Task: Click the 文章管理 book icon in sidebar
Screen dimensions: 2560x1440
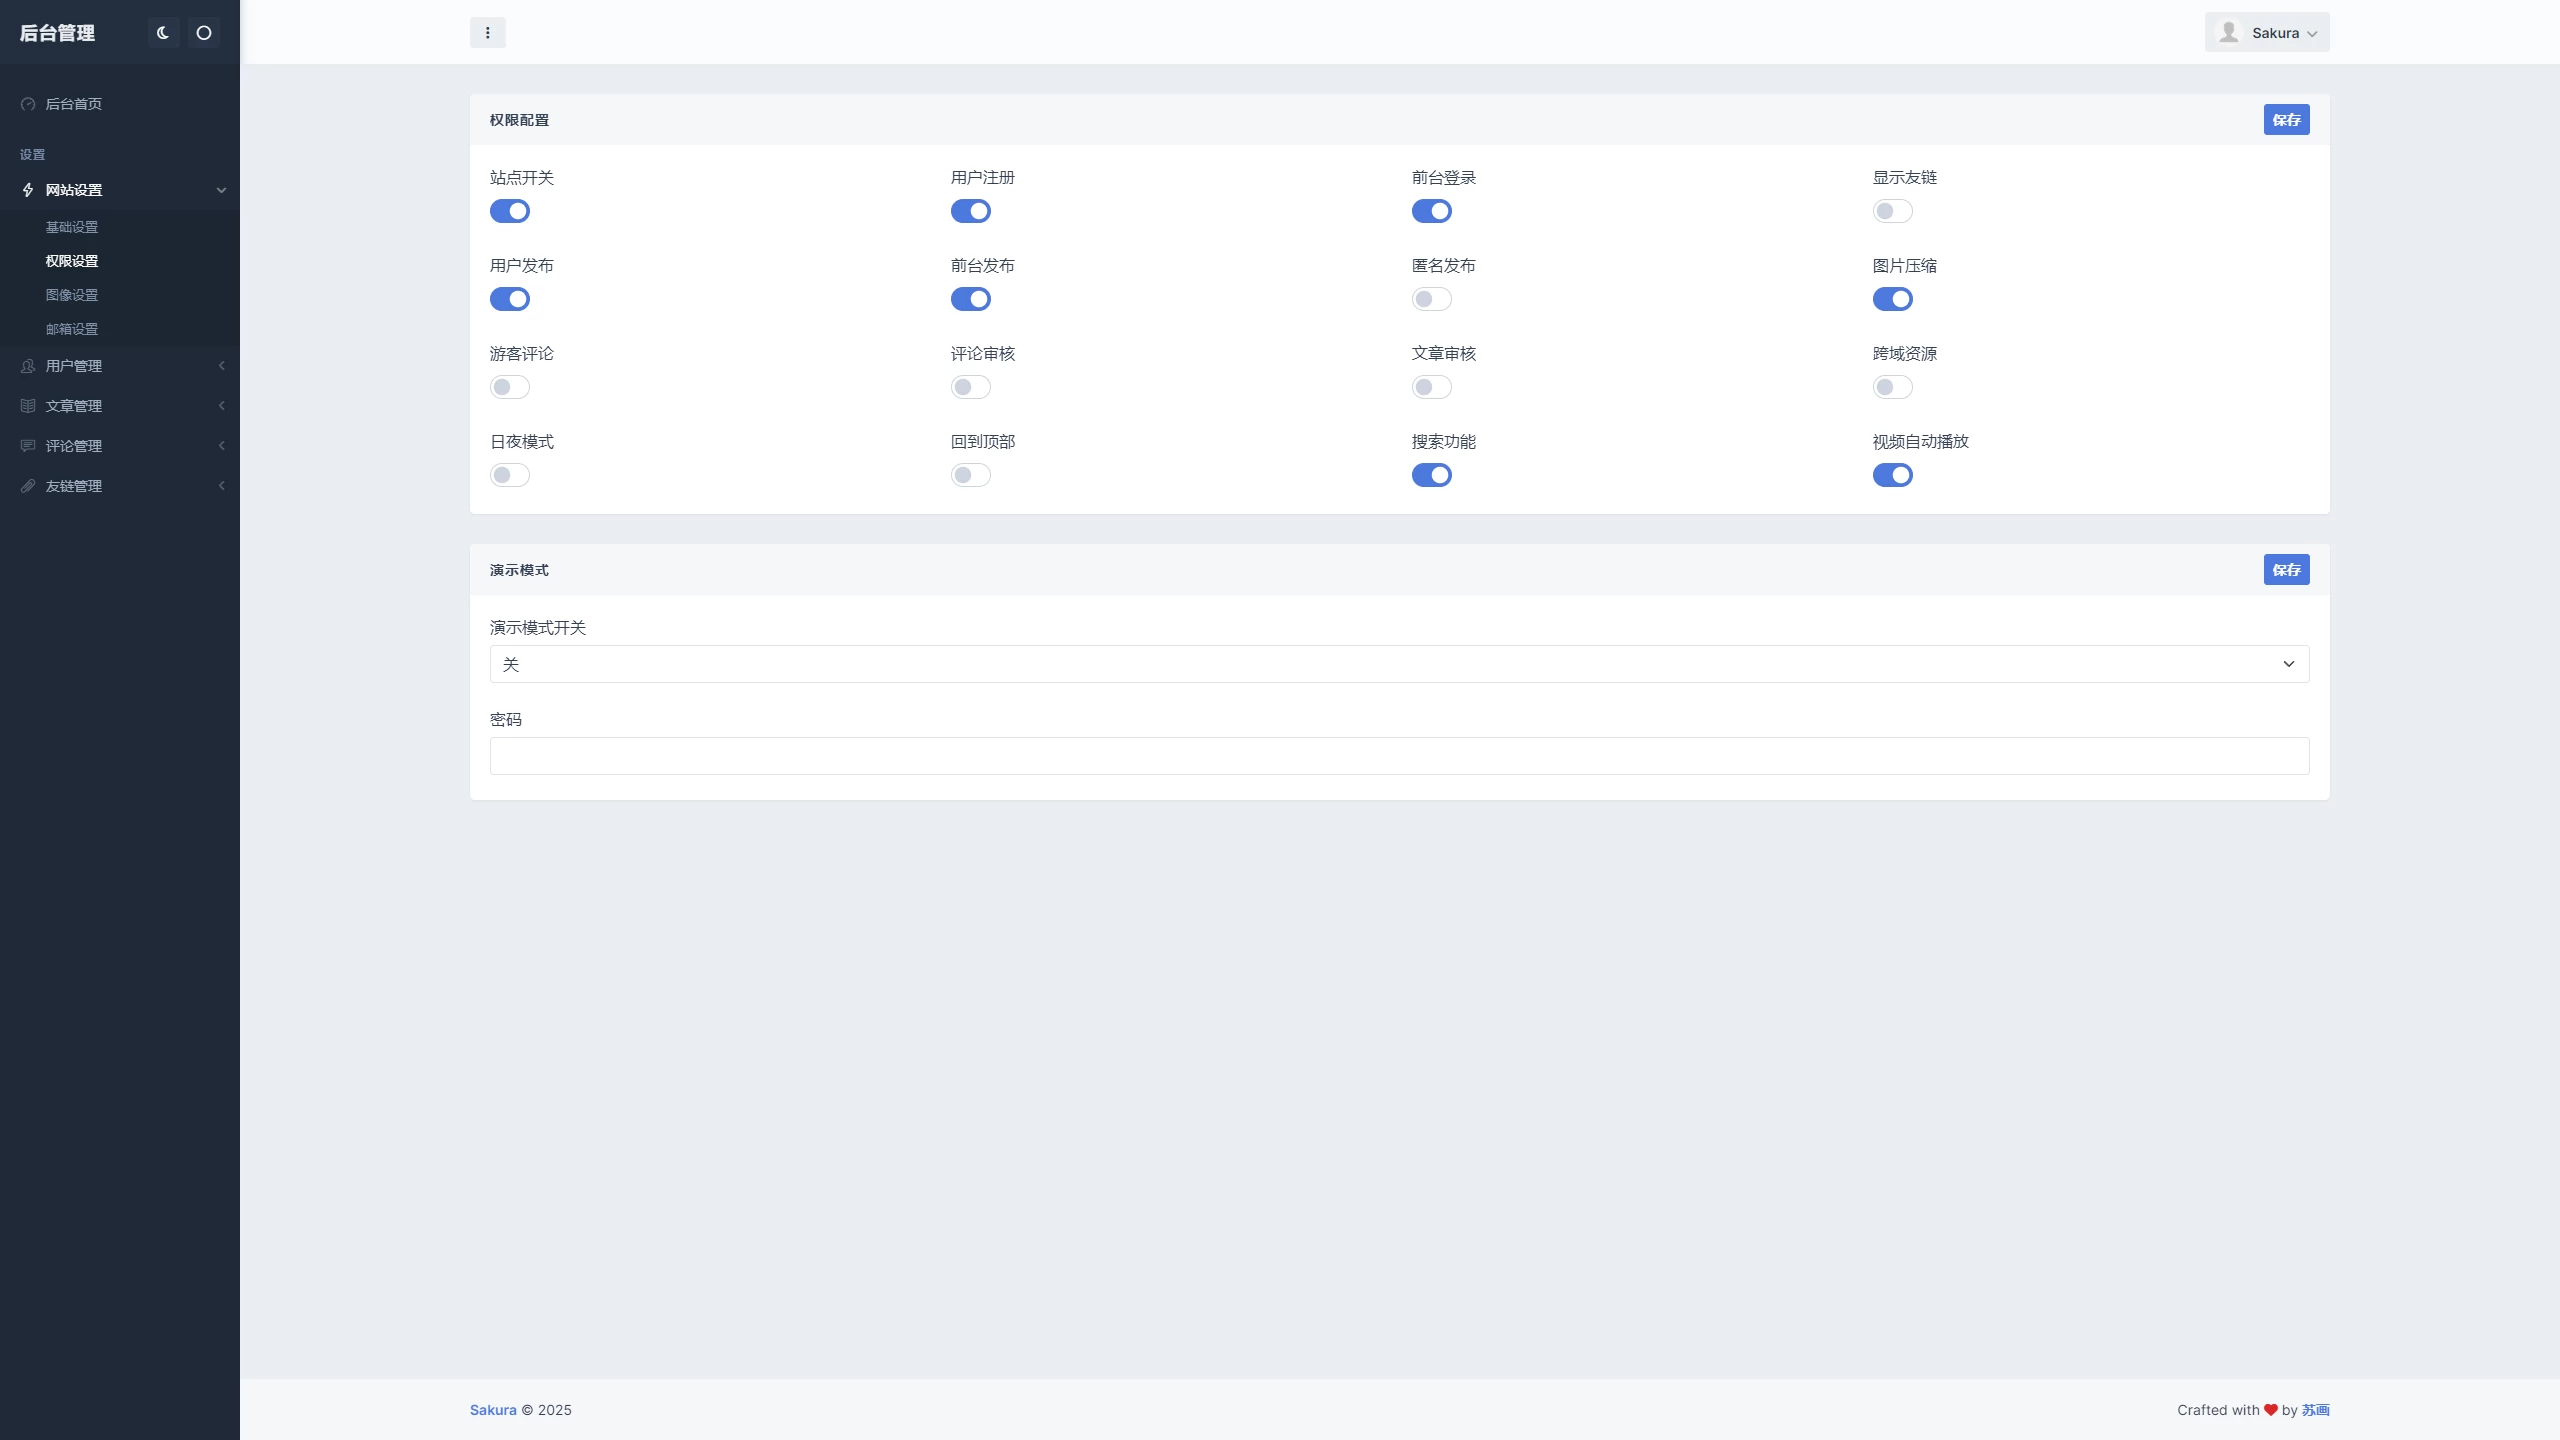Action: coord(28,406)
